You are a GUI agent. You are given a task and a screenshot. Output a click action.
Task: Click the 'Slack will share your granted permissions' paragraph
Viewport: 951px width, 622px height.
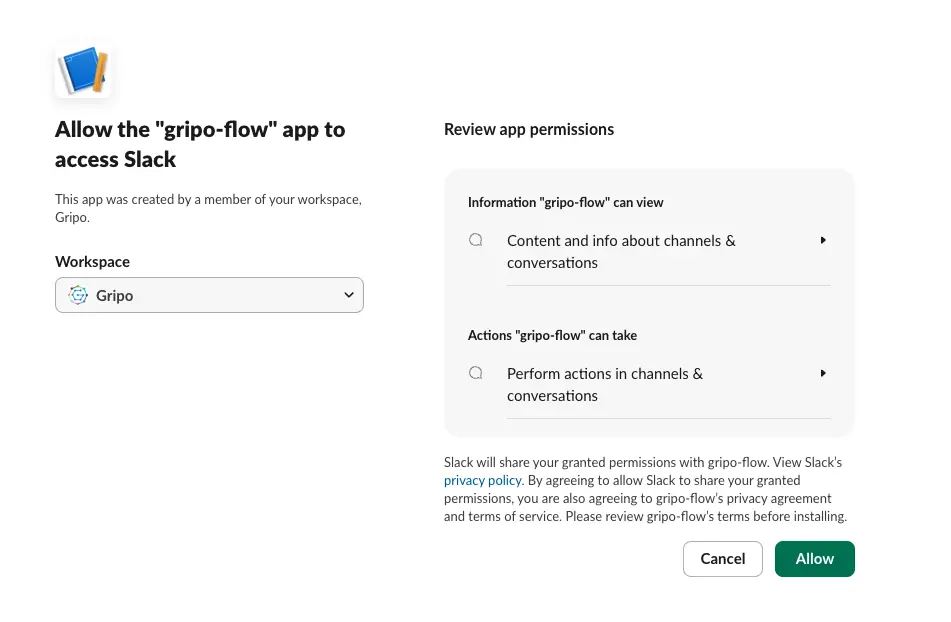[x=645, y=490]
